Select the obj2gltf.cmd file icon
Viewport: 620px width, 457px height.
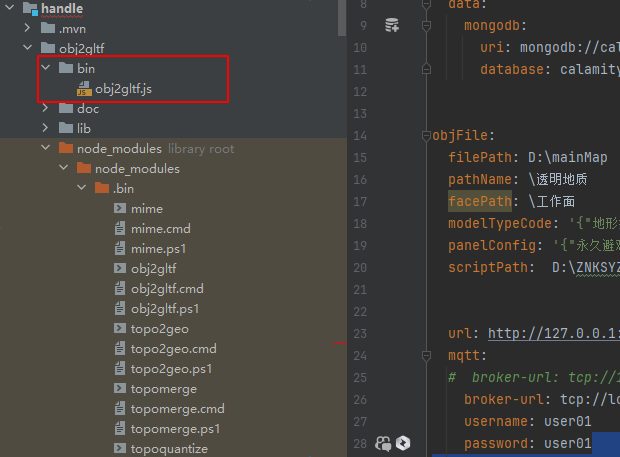[119, 288]
